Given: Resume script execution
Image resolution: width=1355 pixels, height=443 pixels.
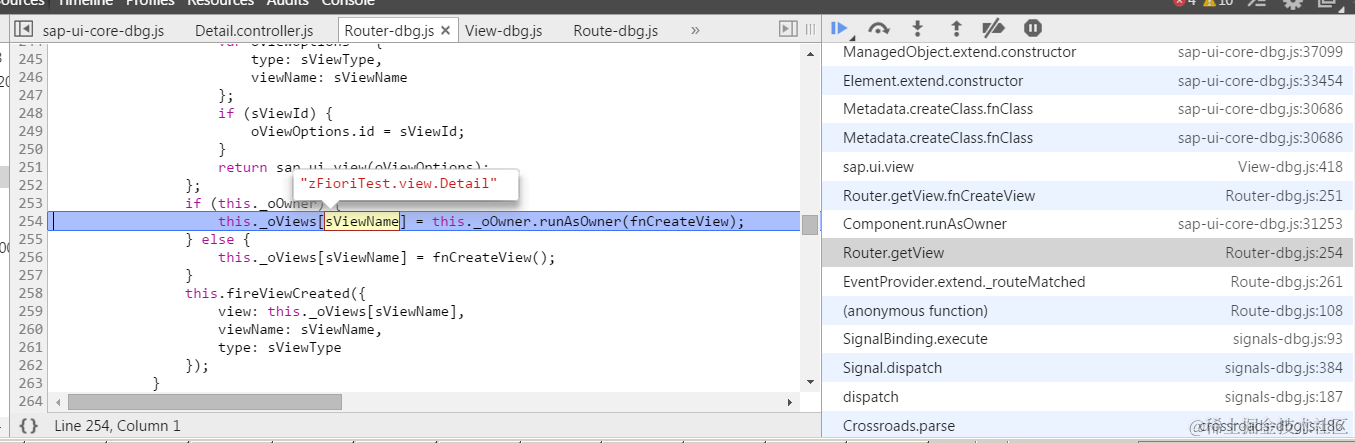Looking at the screenshot, I should [839, 29].
